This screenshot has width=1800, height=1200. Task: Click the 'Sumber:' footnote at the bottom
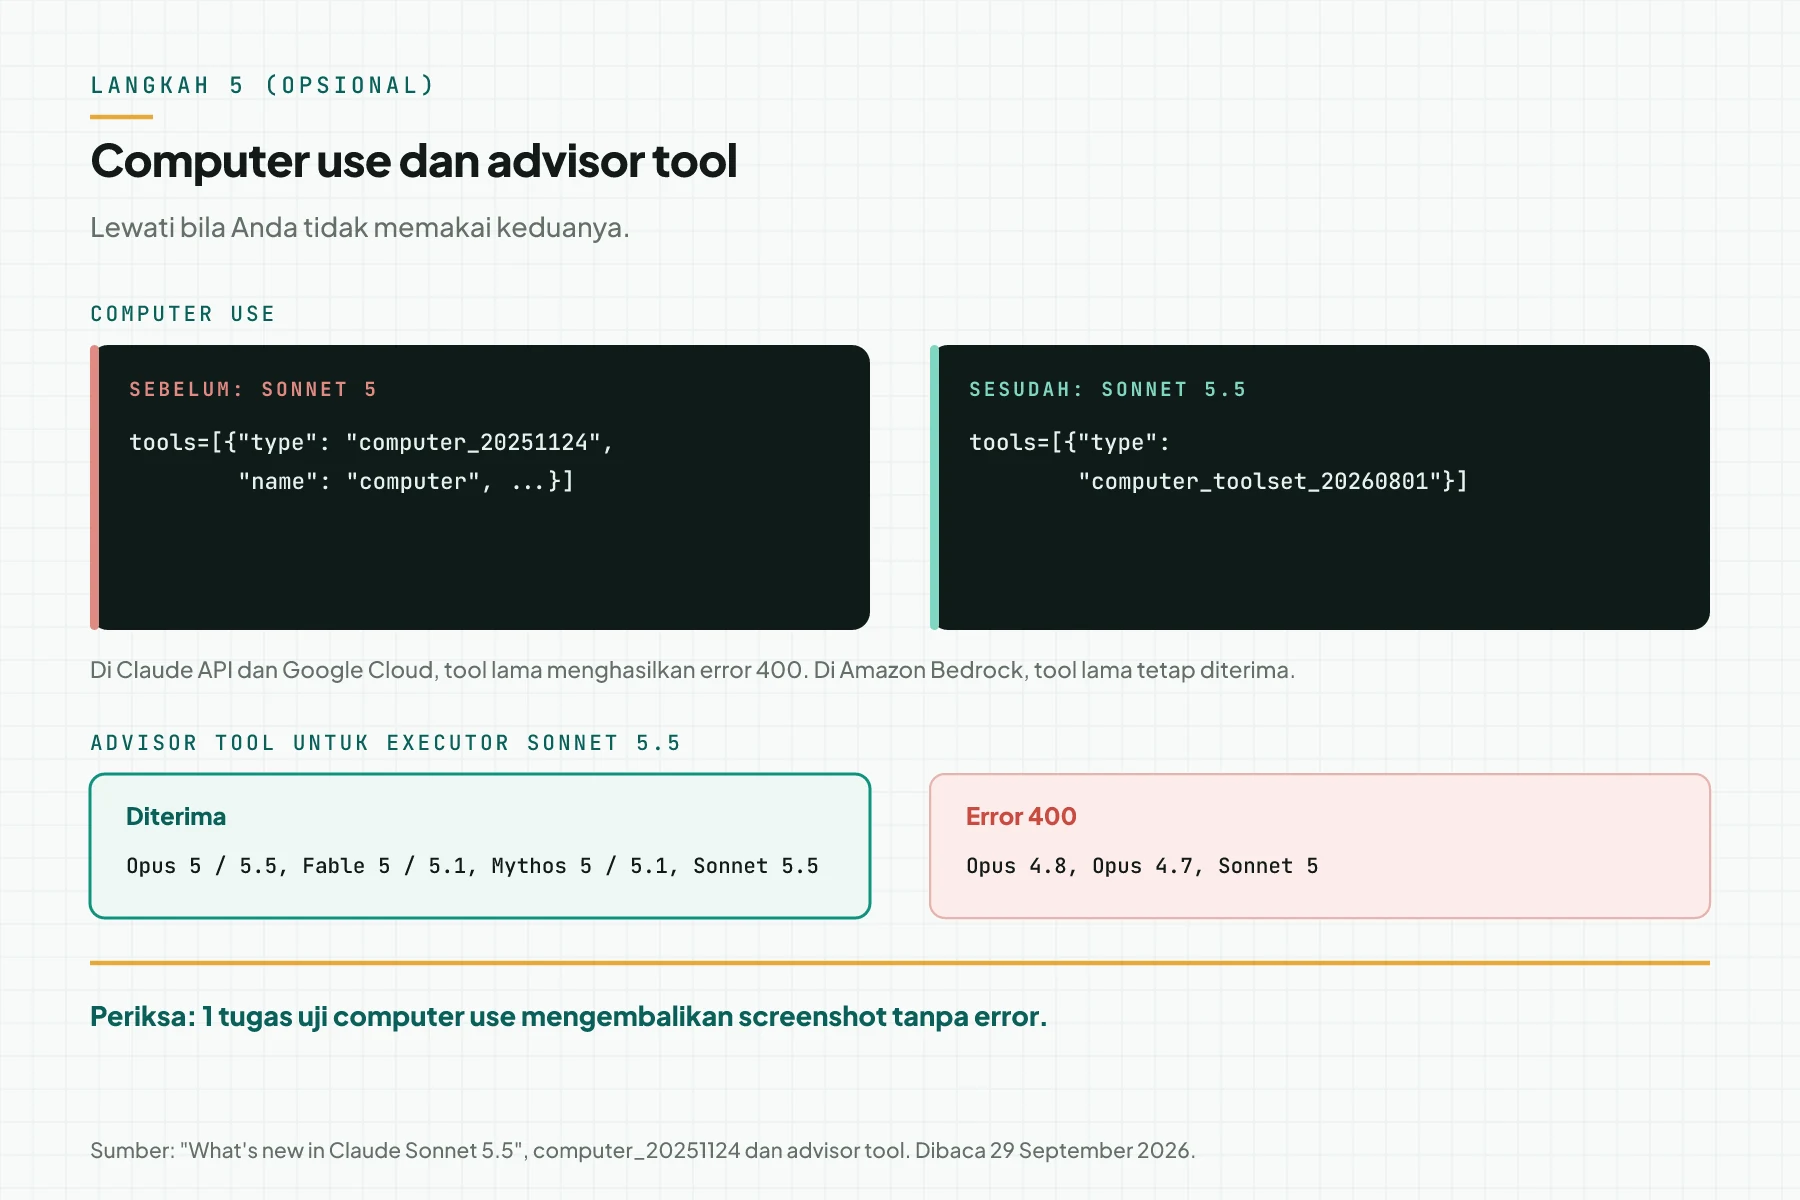(642, 1150)
